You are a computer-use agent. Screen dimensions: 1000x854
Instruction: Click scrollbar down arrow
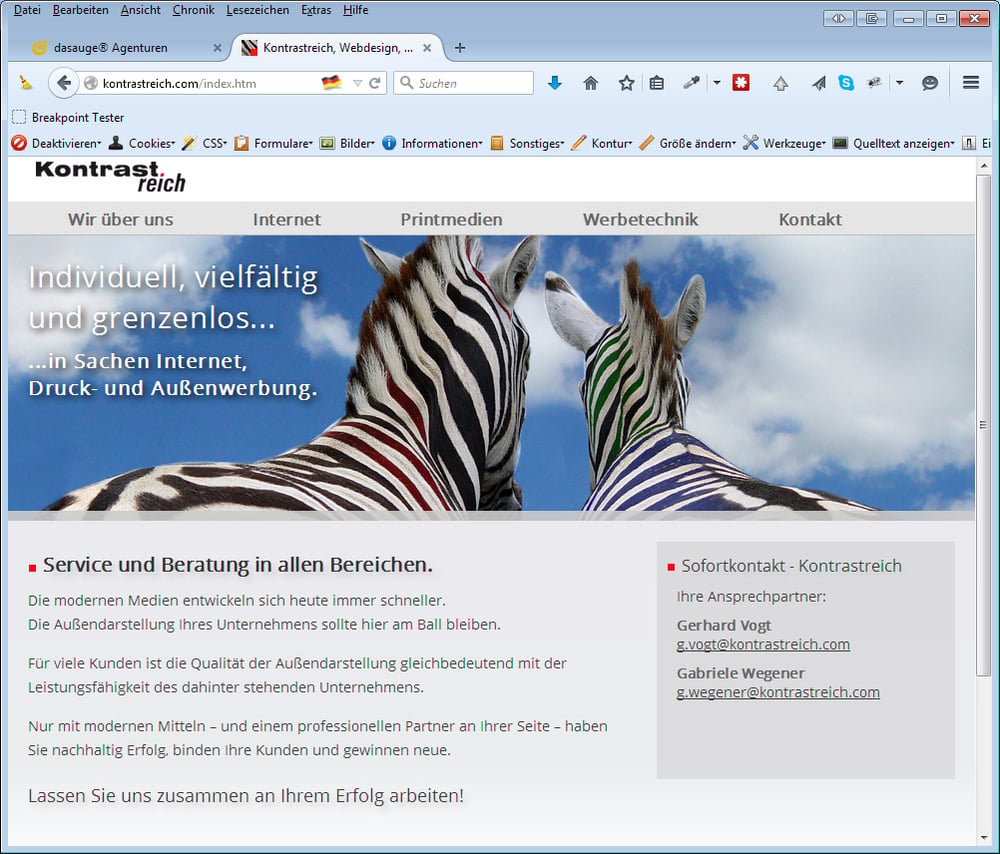coord(983,837)
